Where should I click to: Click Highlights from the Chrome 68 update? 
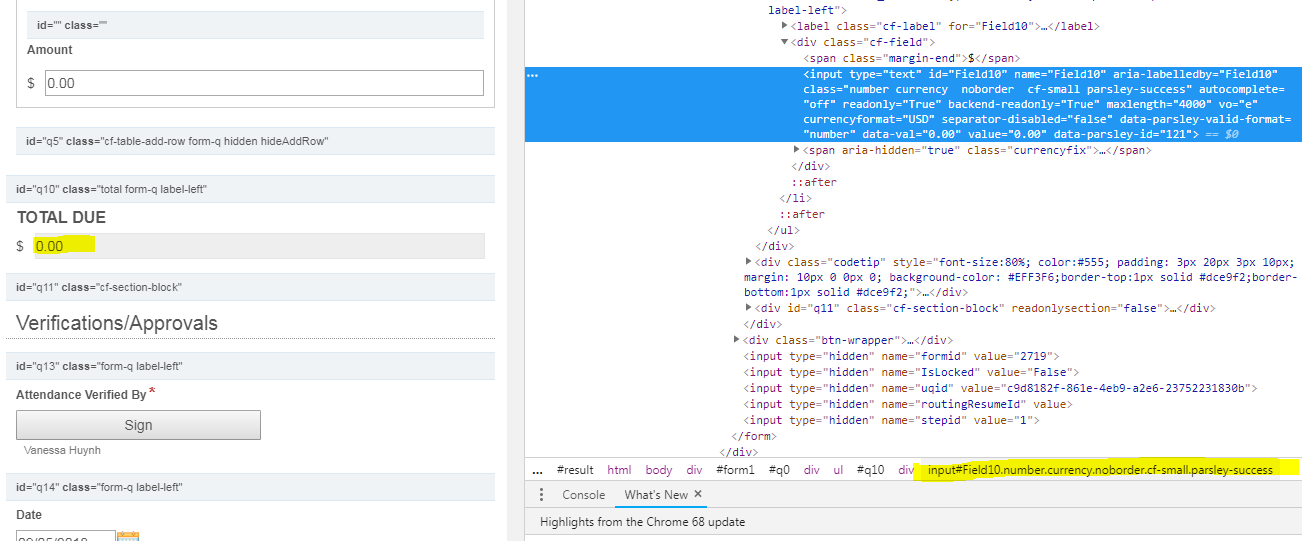642,522
